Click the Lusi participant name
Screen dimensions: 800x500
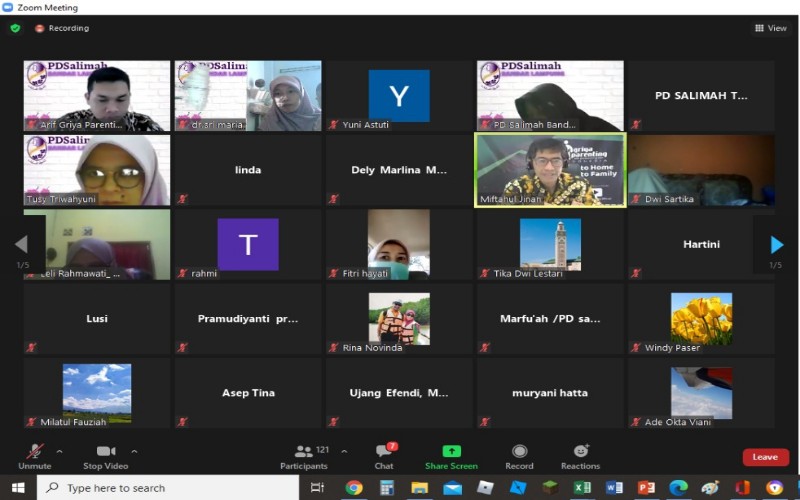[97, 319]
